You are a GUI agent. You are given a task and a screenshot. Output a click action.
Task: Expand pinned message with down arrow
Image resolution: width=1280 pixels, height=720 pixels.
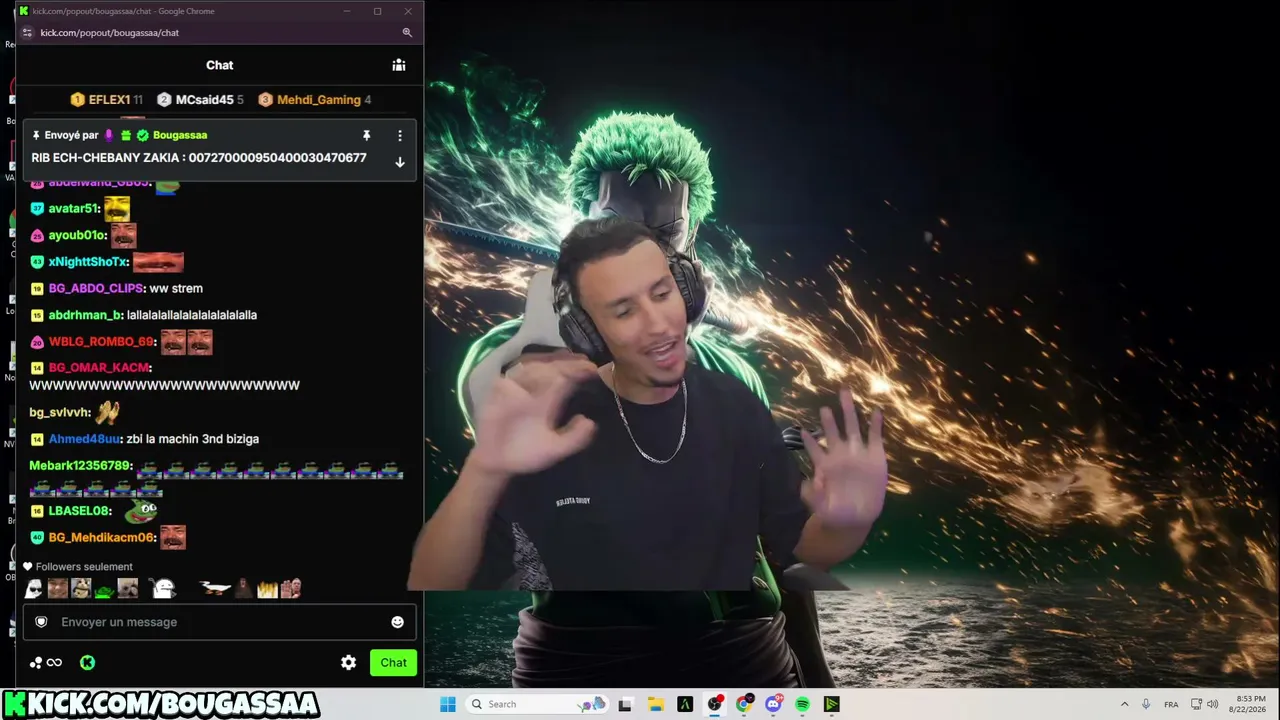point(400,162)
